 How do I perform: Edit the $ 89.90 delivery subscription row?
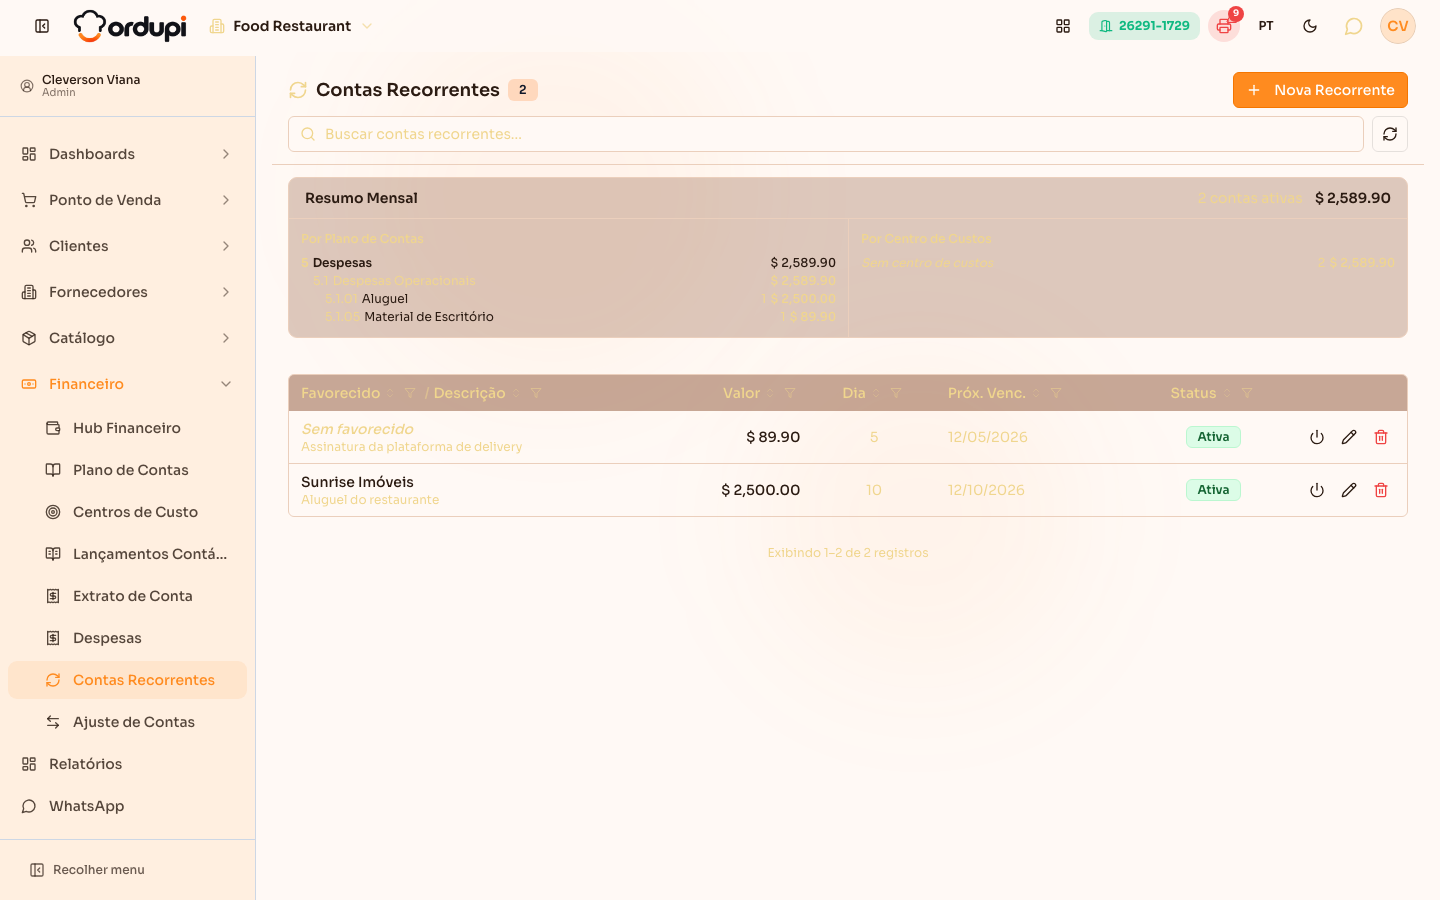1349,437
